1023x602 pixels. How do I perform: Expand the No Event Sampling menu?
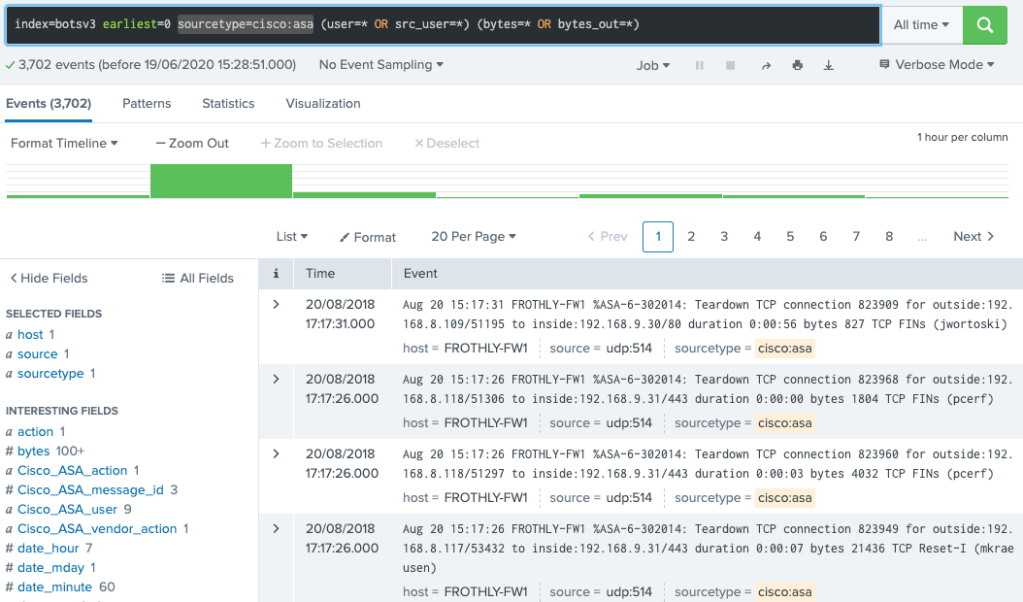coord(381,65)
